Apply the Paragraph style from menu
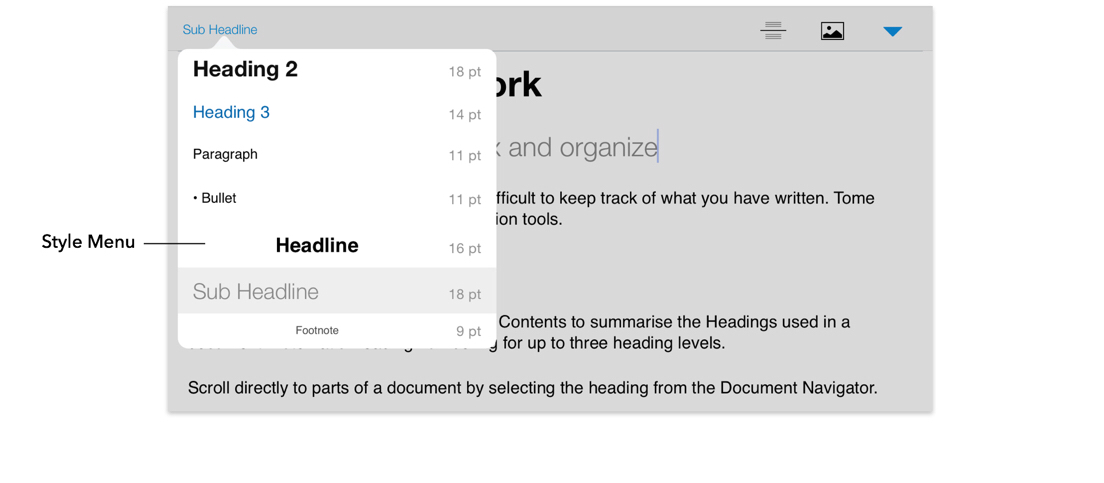The width and height of the screenshot is (1104, 483). 225,154
